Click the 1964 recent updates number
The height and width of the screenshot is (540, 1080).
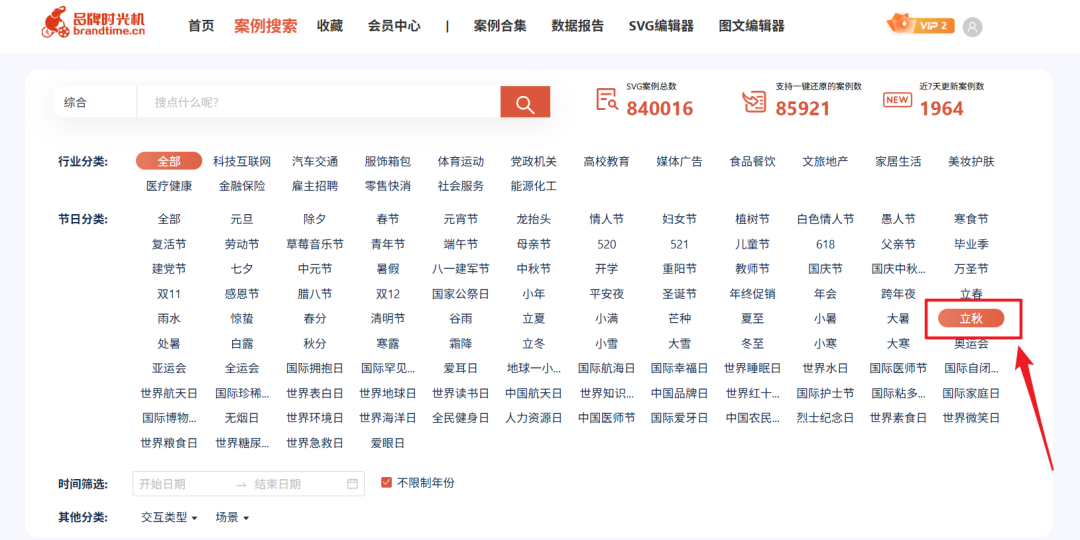pyautogui.click(x=942, y=108)
